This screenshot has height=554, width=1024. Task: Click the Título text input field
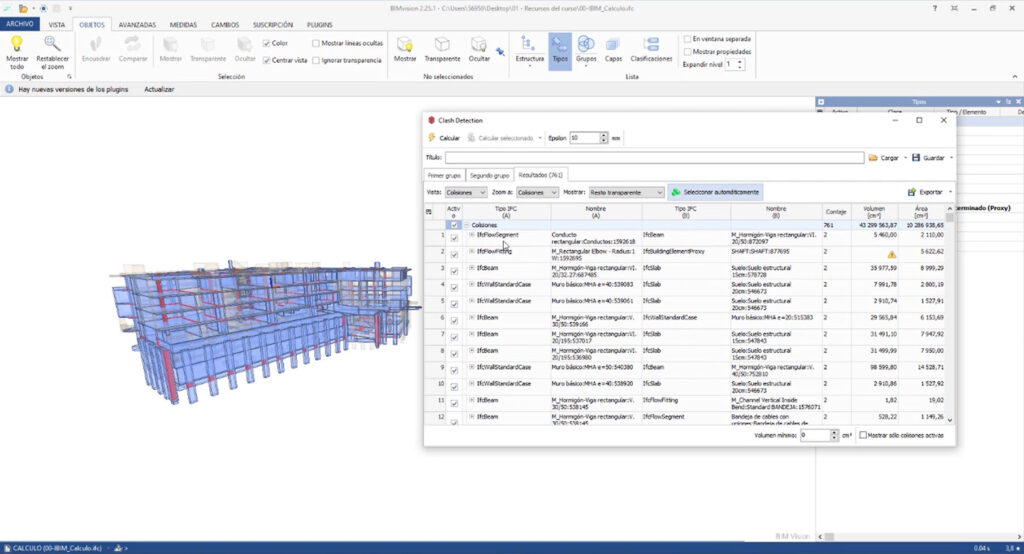point(654,157)
